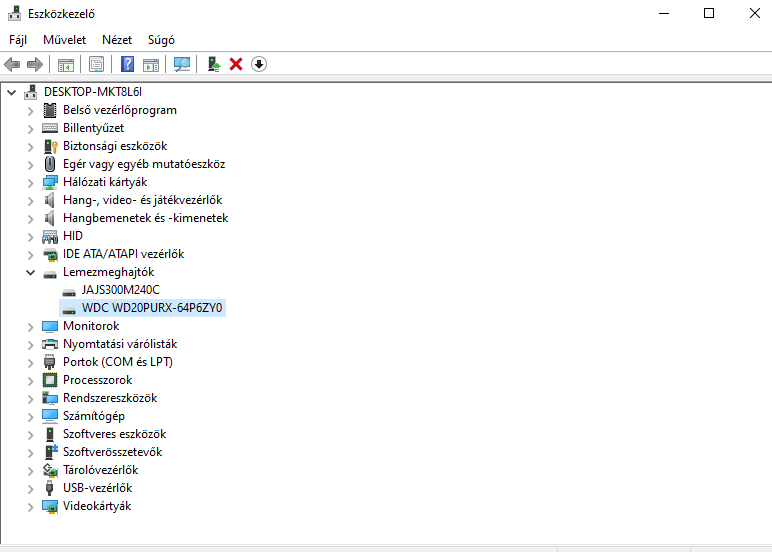
Task: Expand the Hangbemenetek és -kimenetek node
Action: click(x=31, y=219)
